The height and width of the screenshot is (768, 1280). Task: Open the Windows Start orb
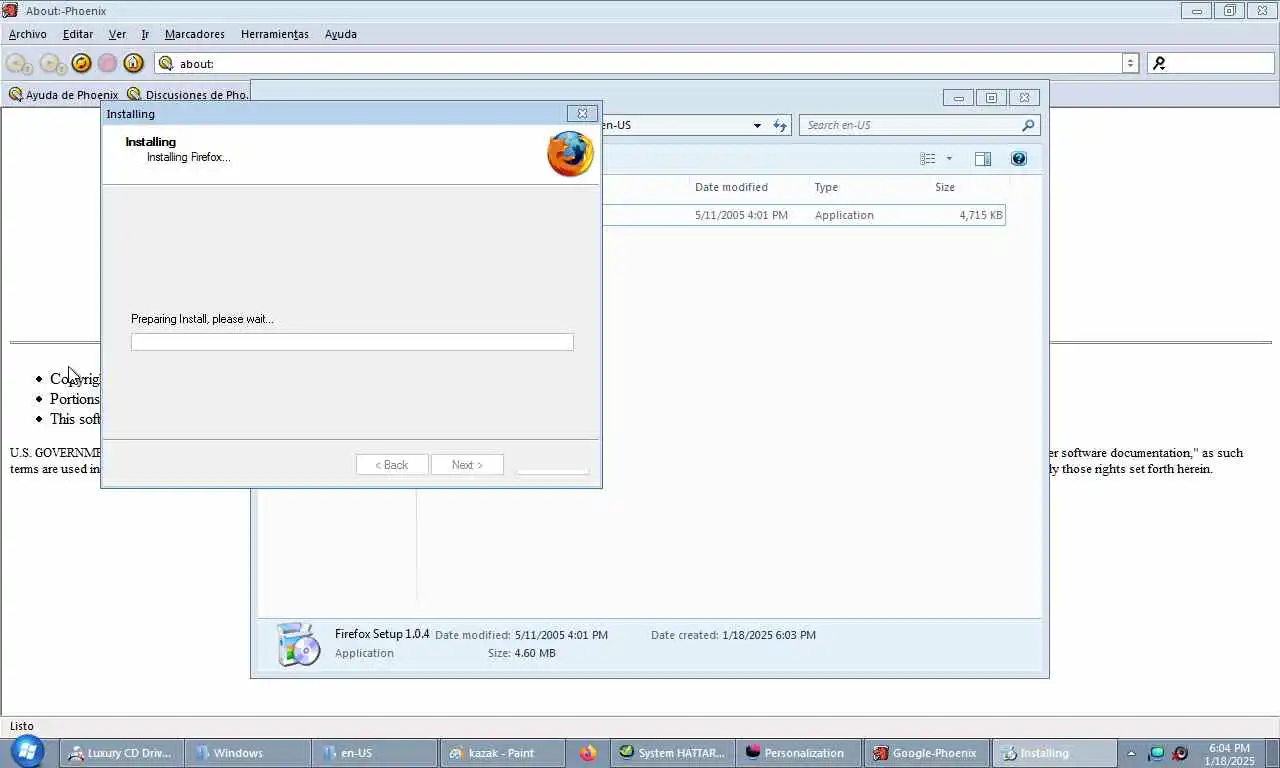[27, 752]
